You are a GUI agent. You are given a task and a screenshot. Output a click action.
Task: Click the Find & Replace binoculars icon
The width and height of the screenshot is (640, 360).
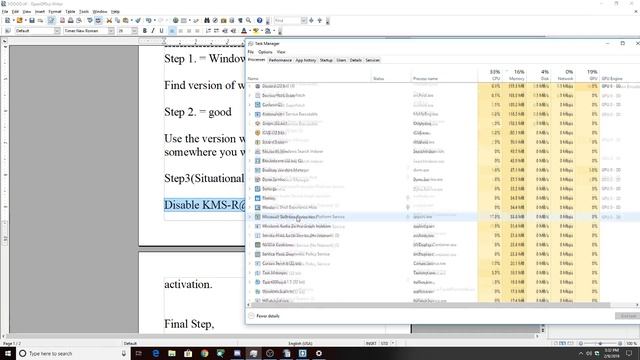pos(207,20)
